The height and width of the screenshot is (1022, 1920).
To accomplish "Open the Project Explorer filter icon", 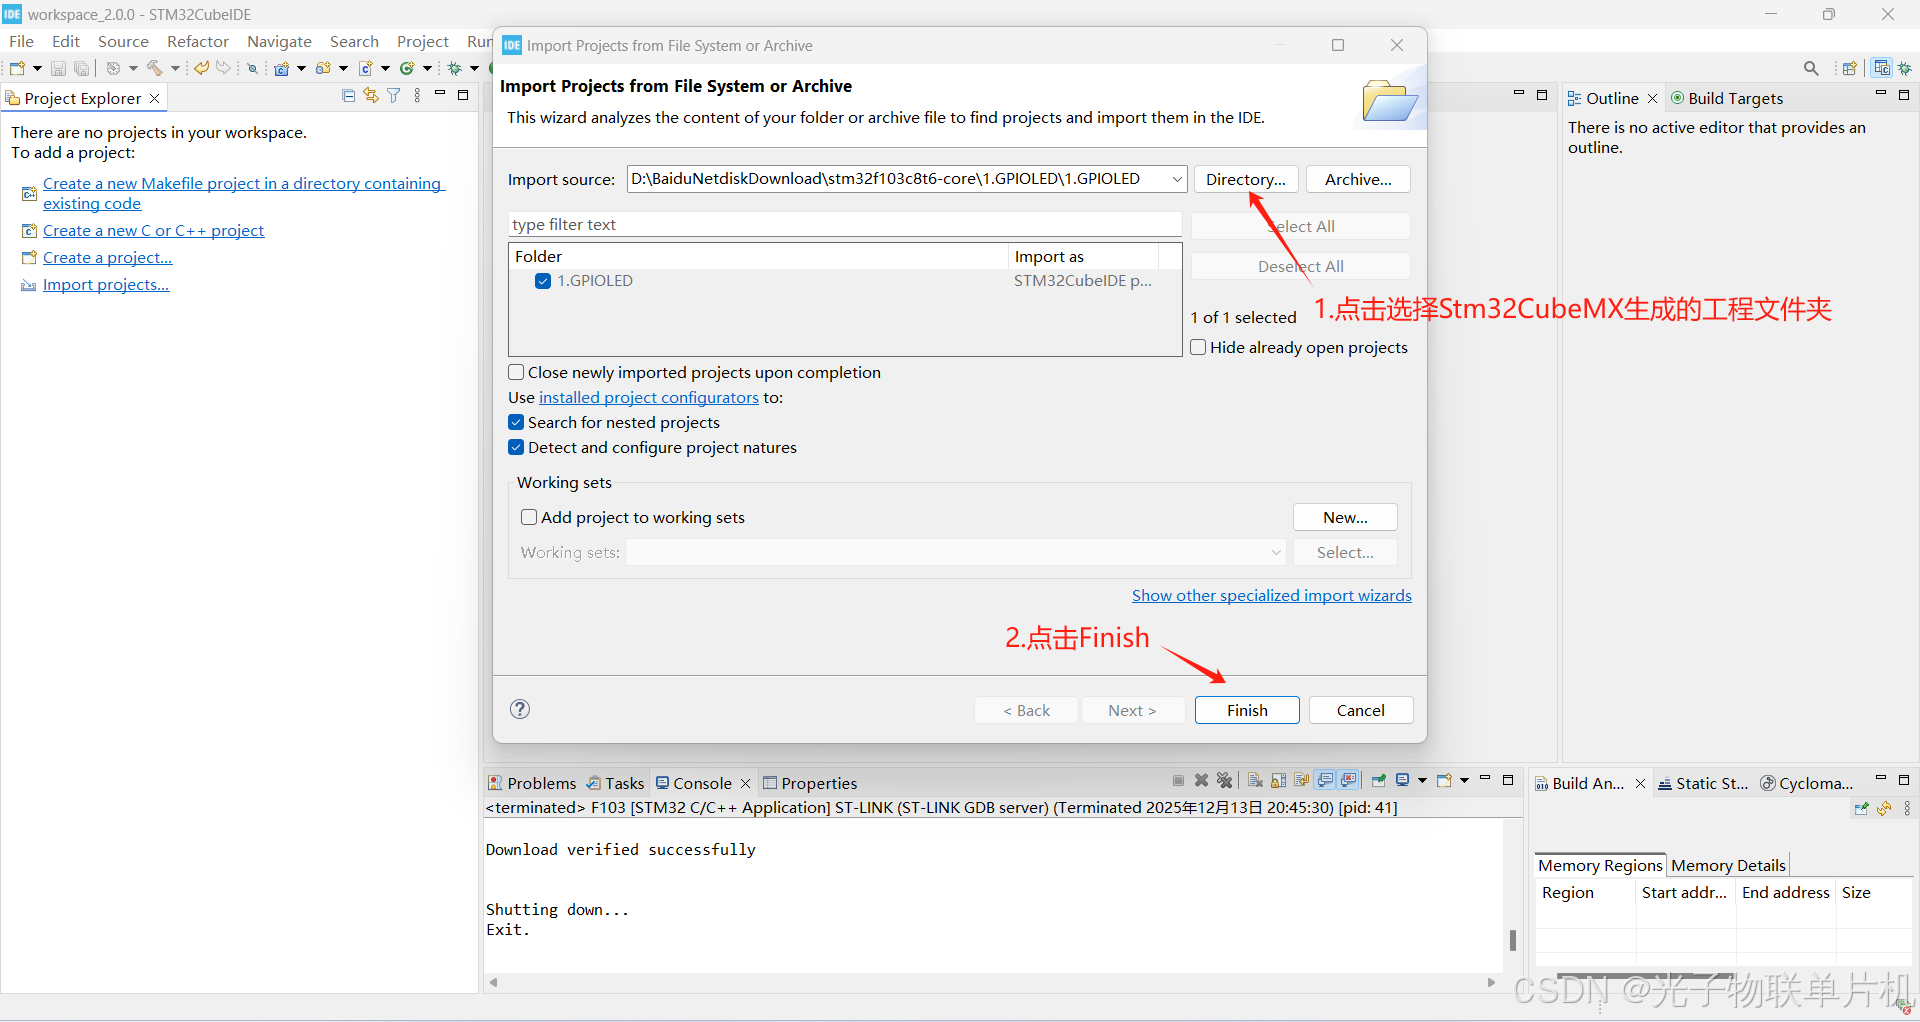I will click(x=393, y=95).
